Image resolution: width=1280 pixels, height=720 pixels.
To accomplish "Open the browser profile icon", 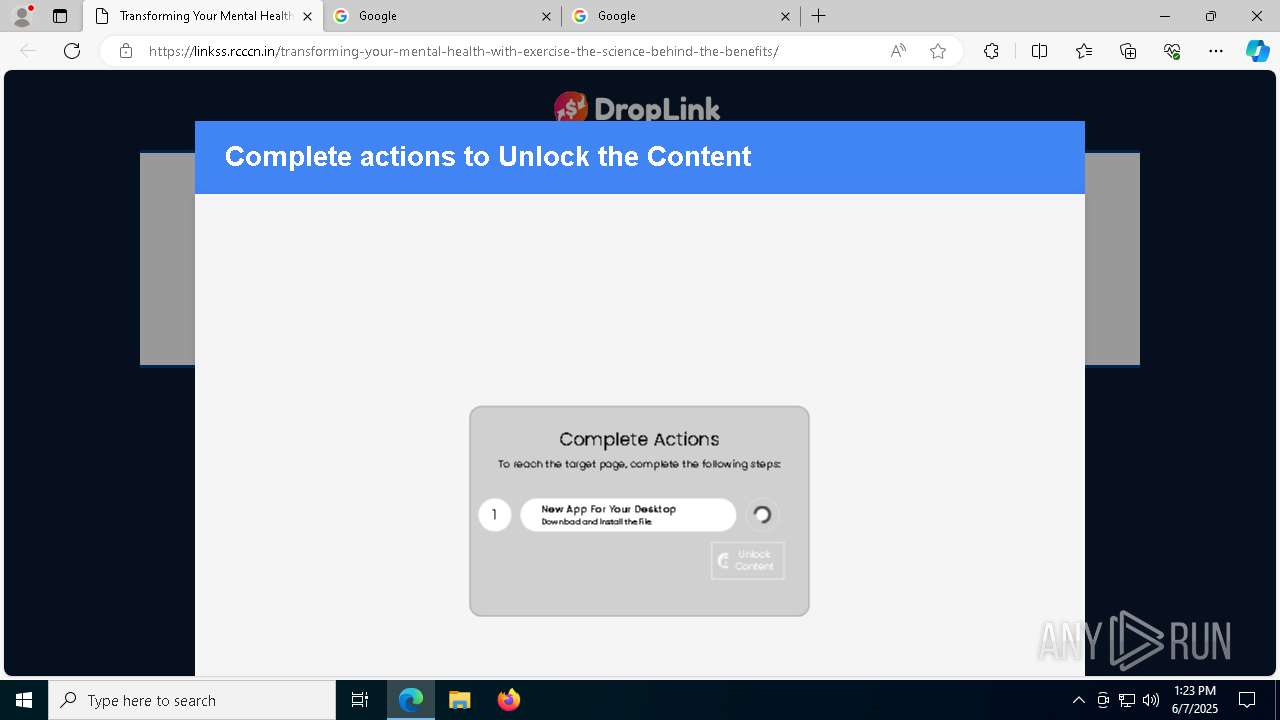I will click(x=22, y=16).
